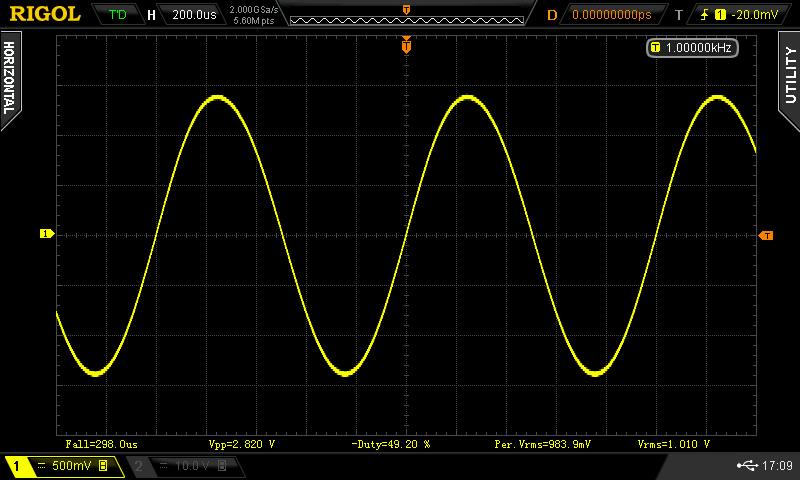Click the T'D trigger status indicator
The width and height of the screenshot is (800, 480).
pyautogui.click(x=118, y=15)
